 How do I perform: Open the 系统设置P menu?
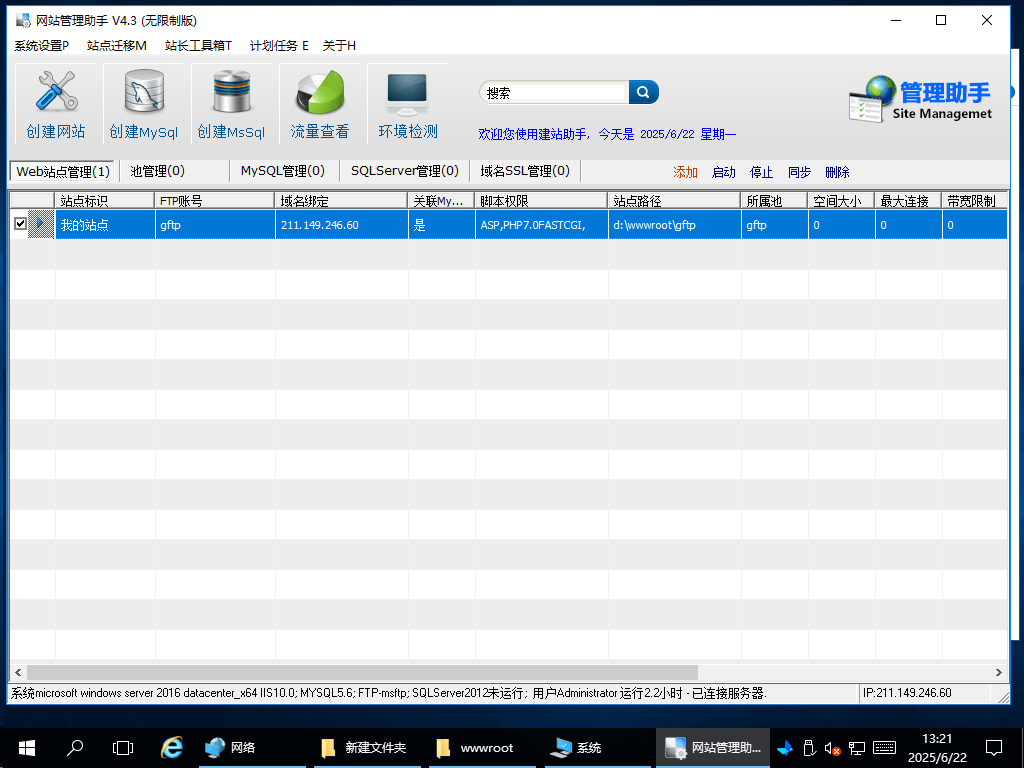42,46
